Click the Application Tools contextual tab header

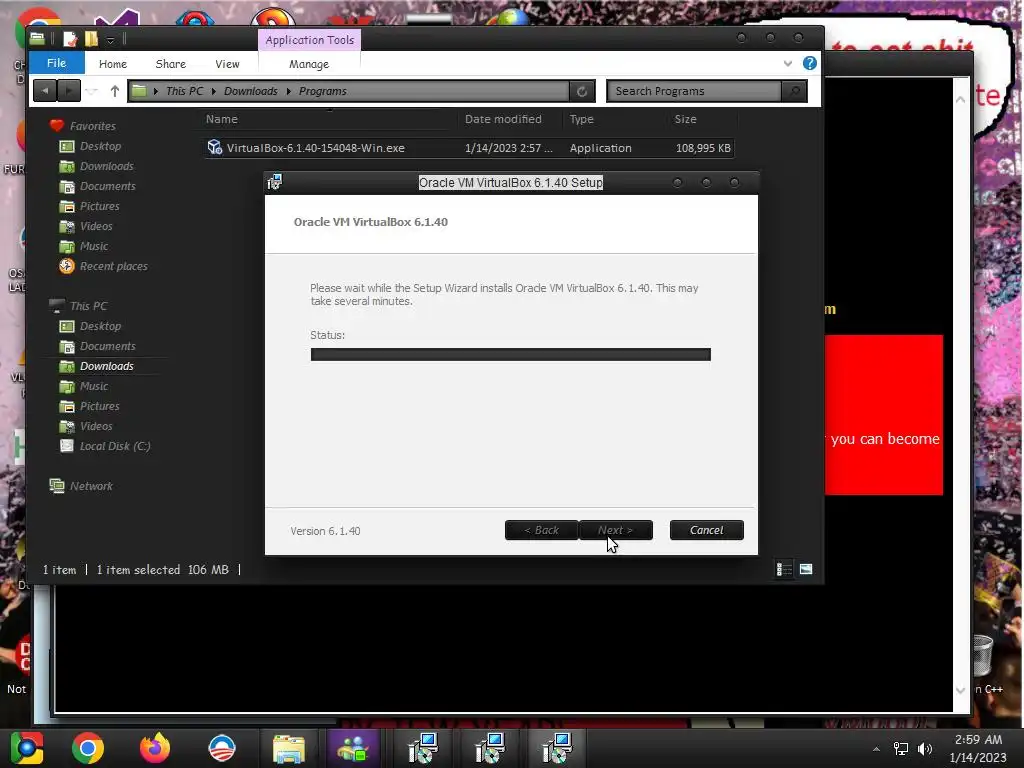(310, 40)
